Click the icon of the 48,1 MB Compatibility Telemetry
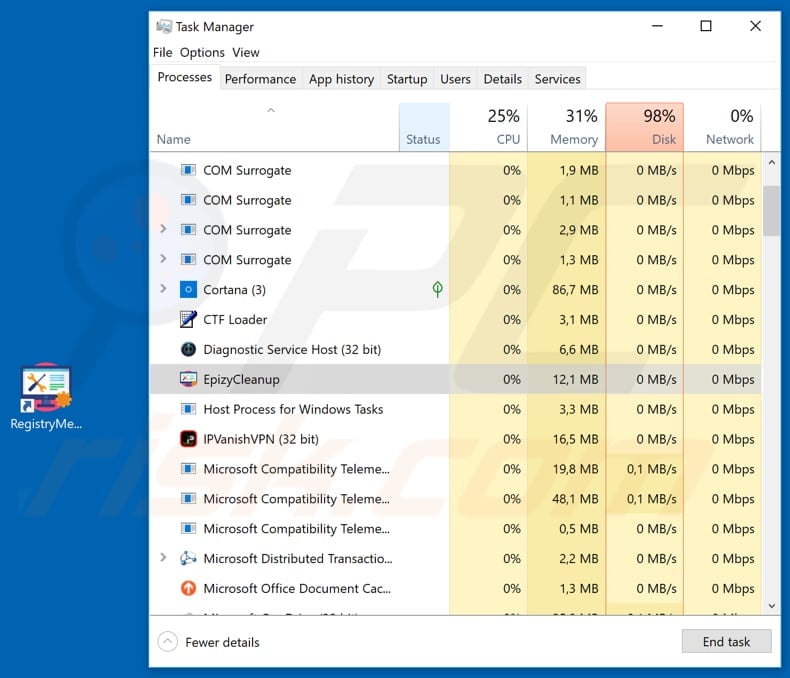The width and height of the screenshot is (790, 678). 188,499
